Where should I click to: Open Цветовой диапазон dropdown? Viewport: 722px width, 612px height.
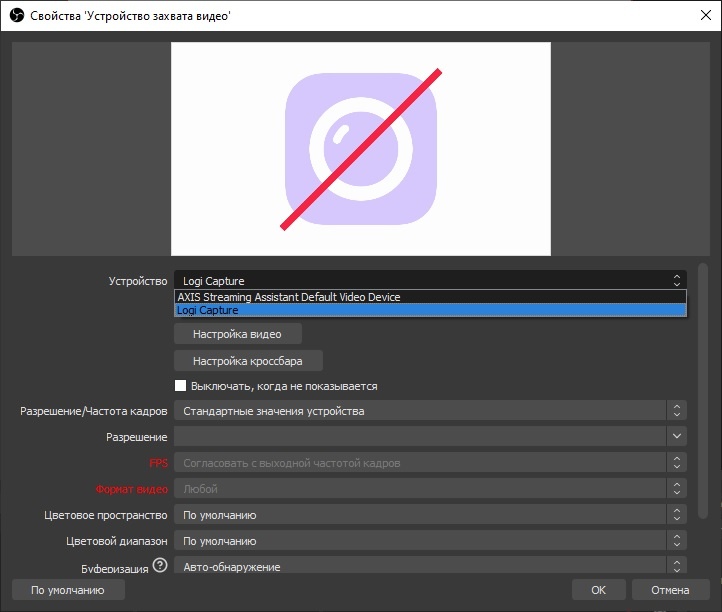click(430, 541)
